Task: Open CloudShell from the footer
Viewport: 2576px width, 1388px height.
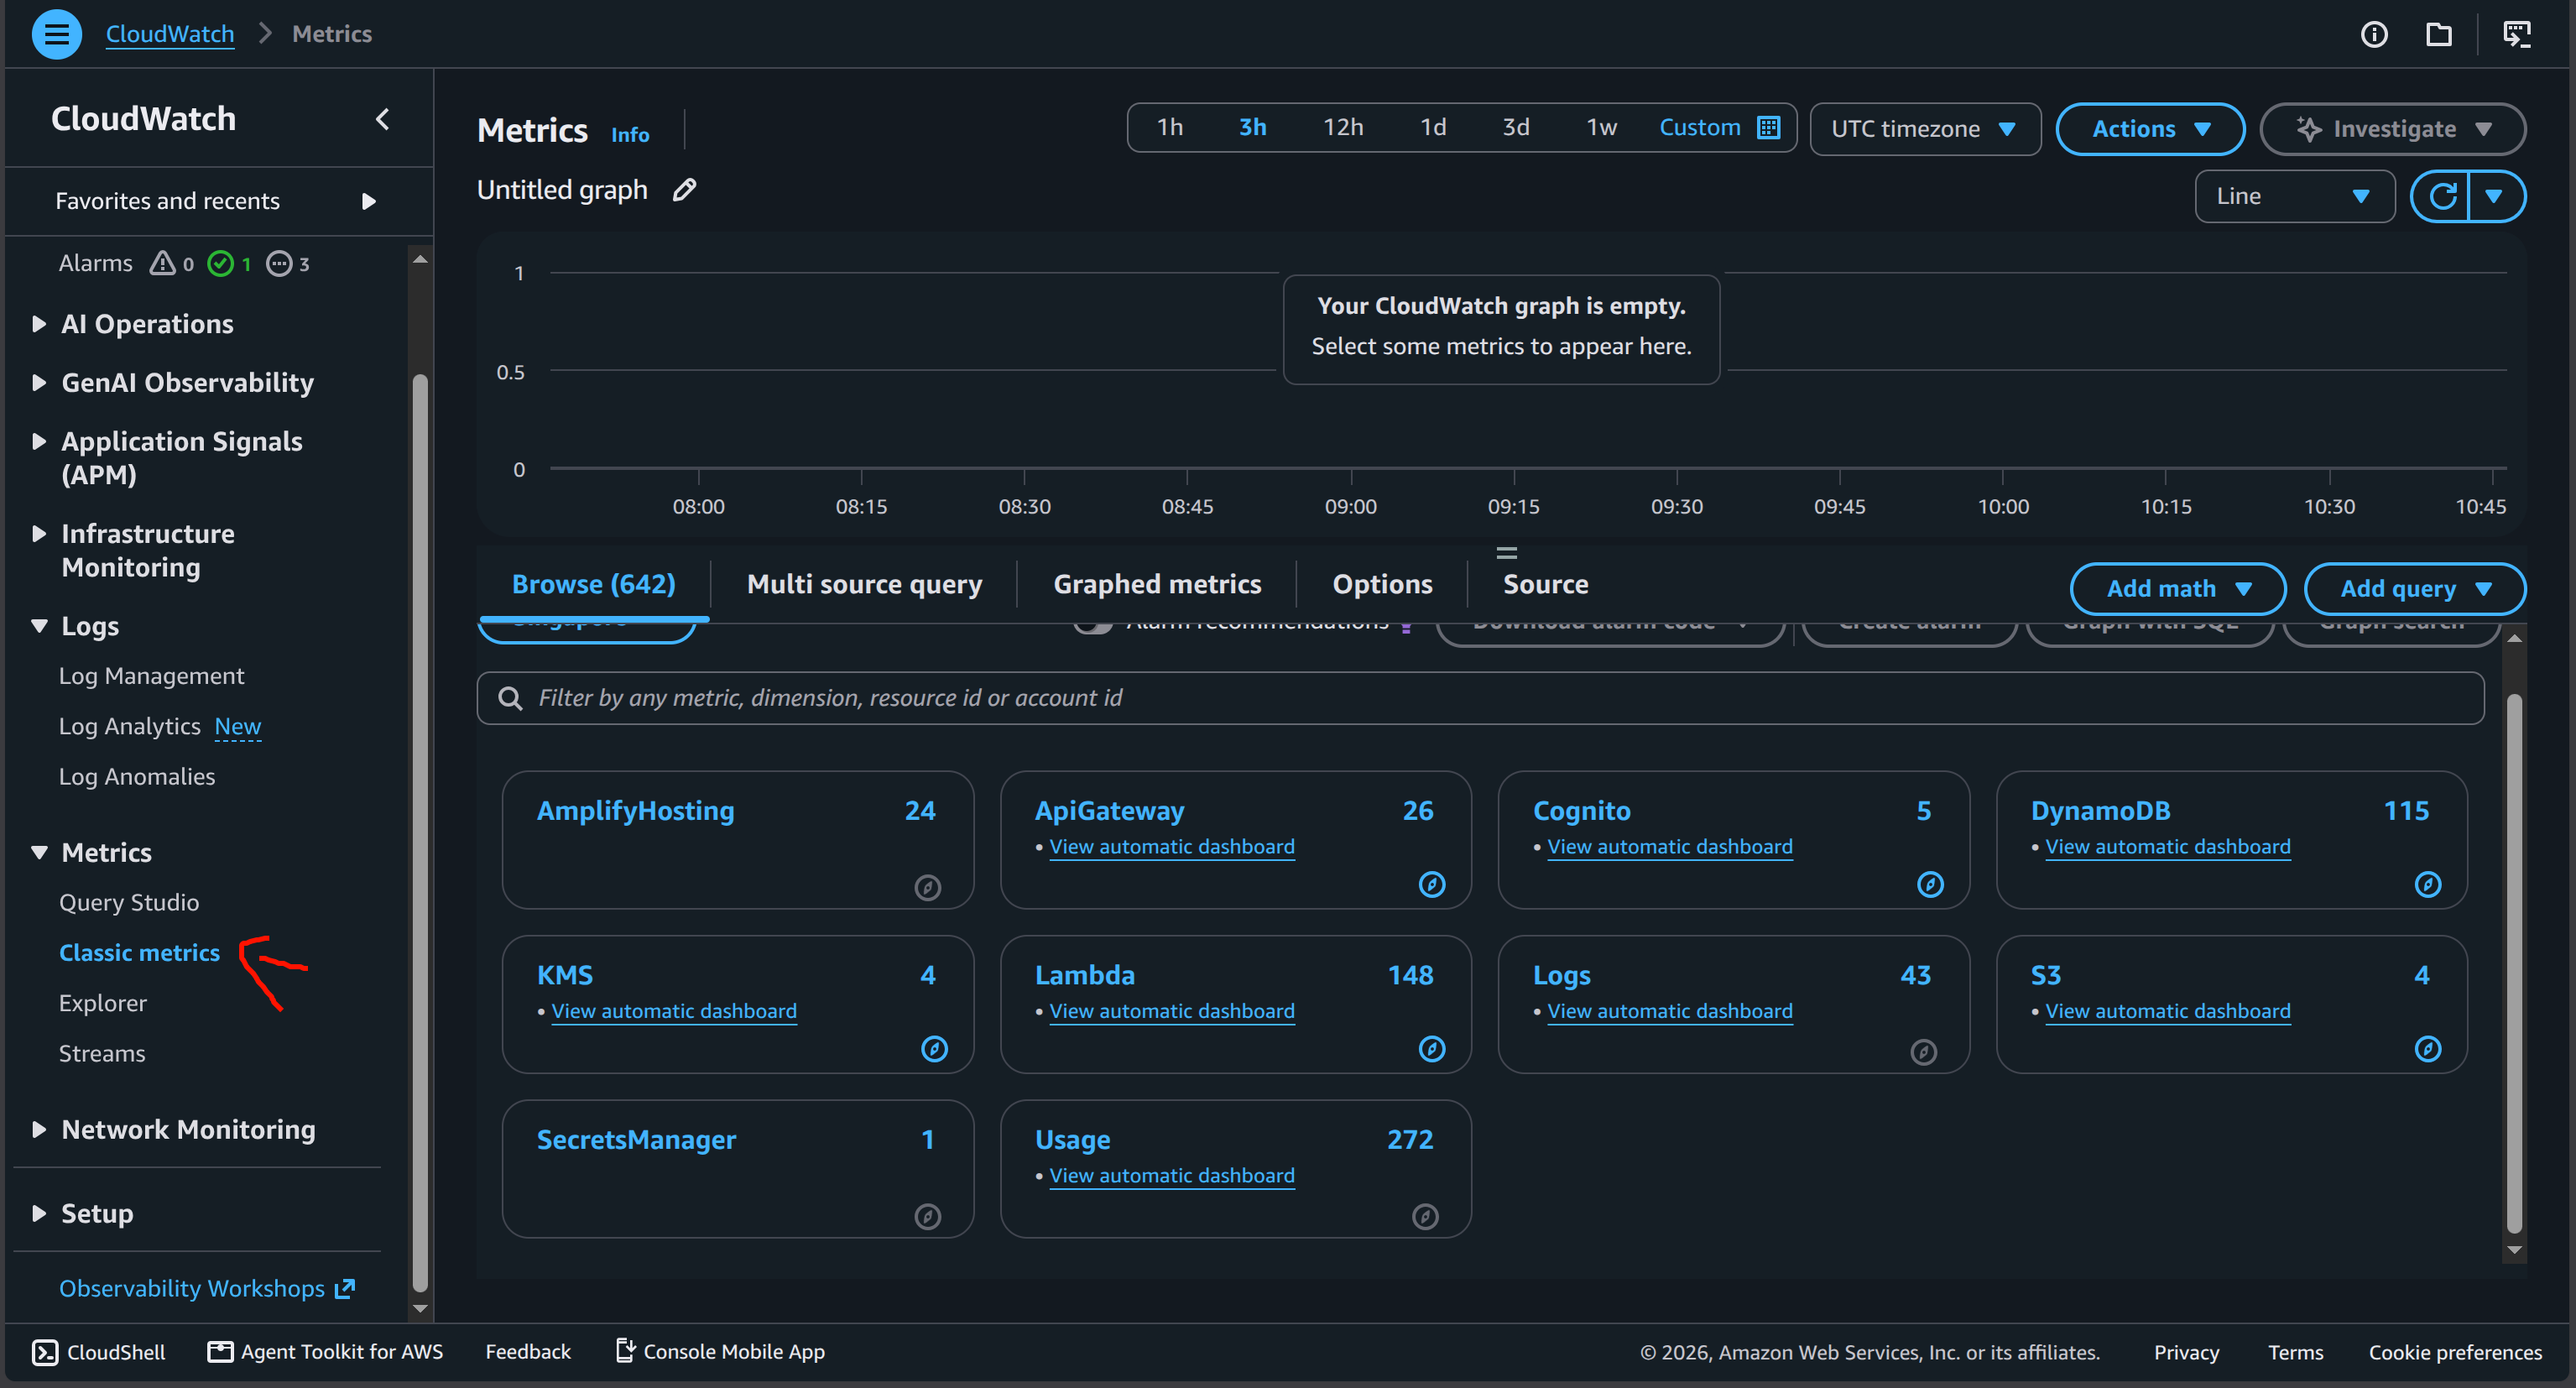Action: pyautogui.click(x=98, y=1352)
